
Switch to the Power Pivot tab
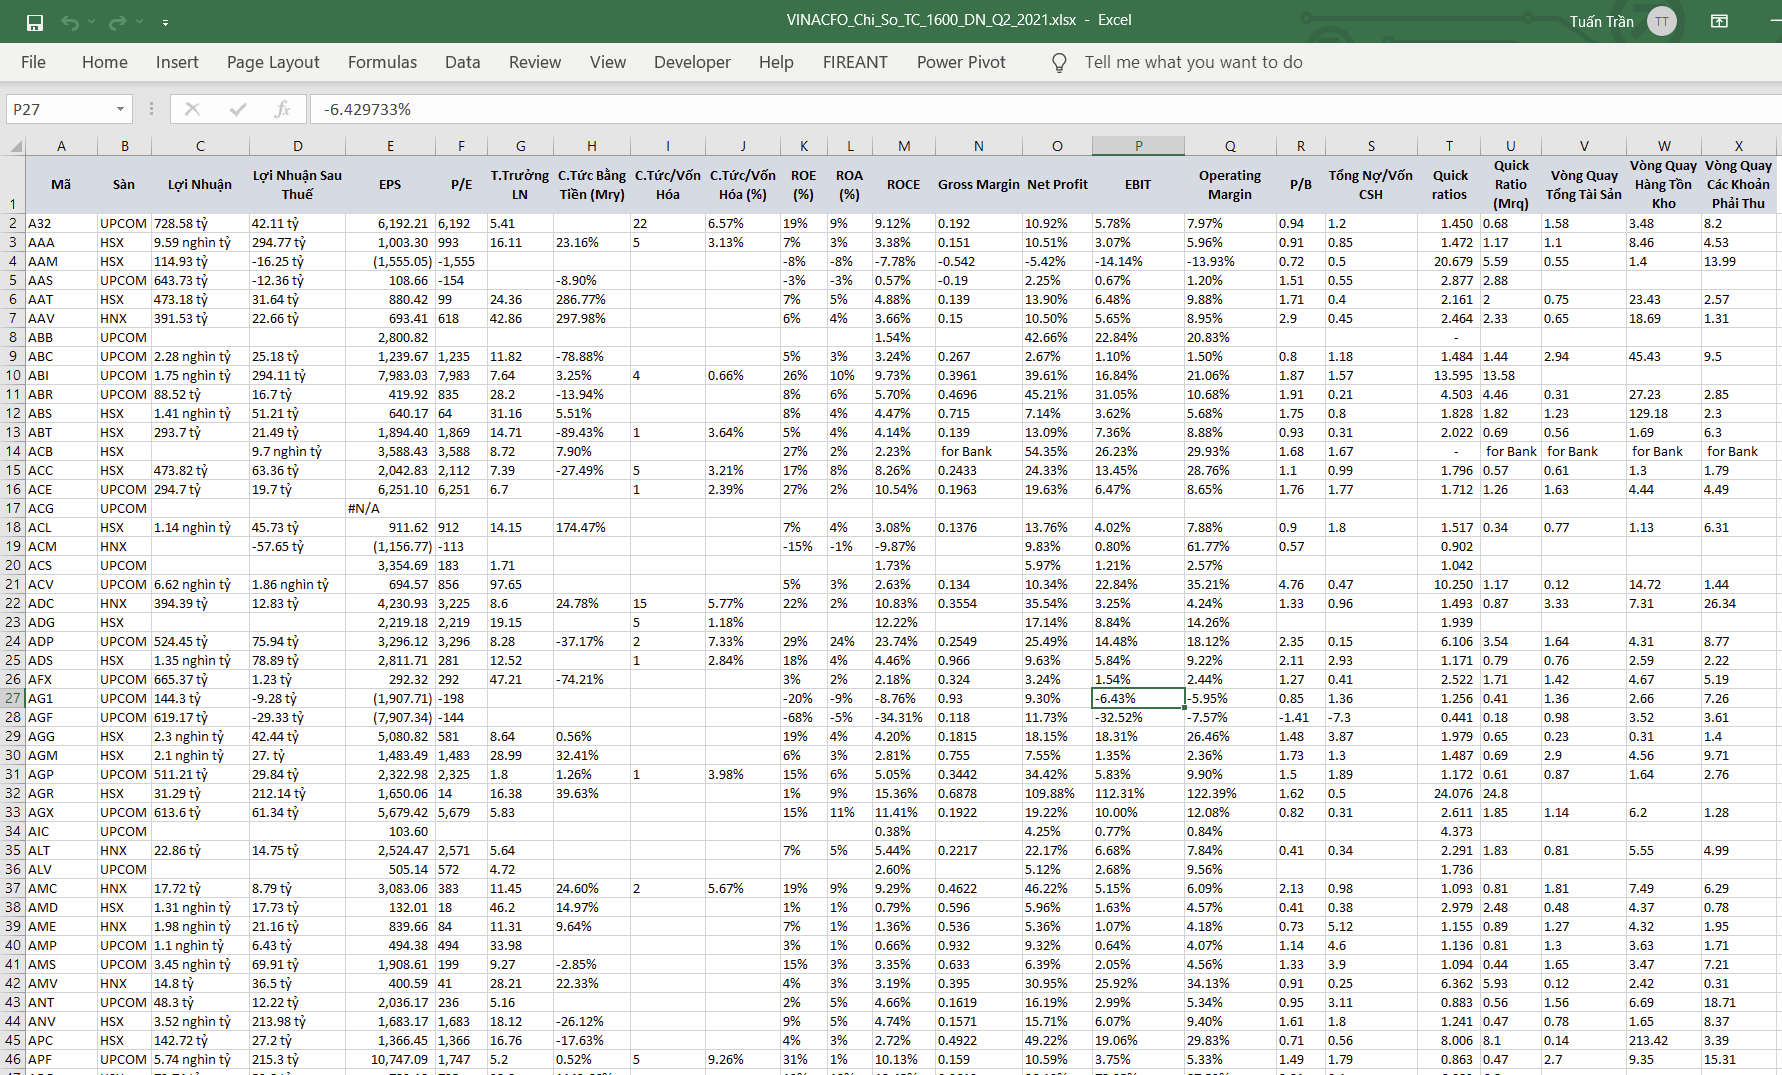(x=961, y=62)
